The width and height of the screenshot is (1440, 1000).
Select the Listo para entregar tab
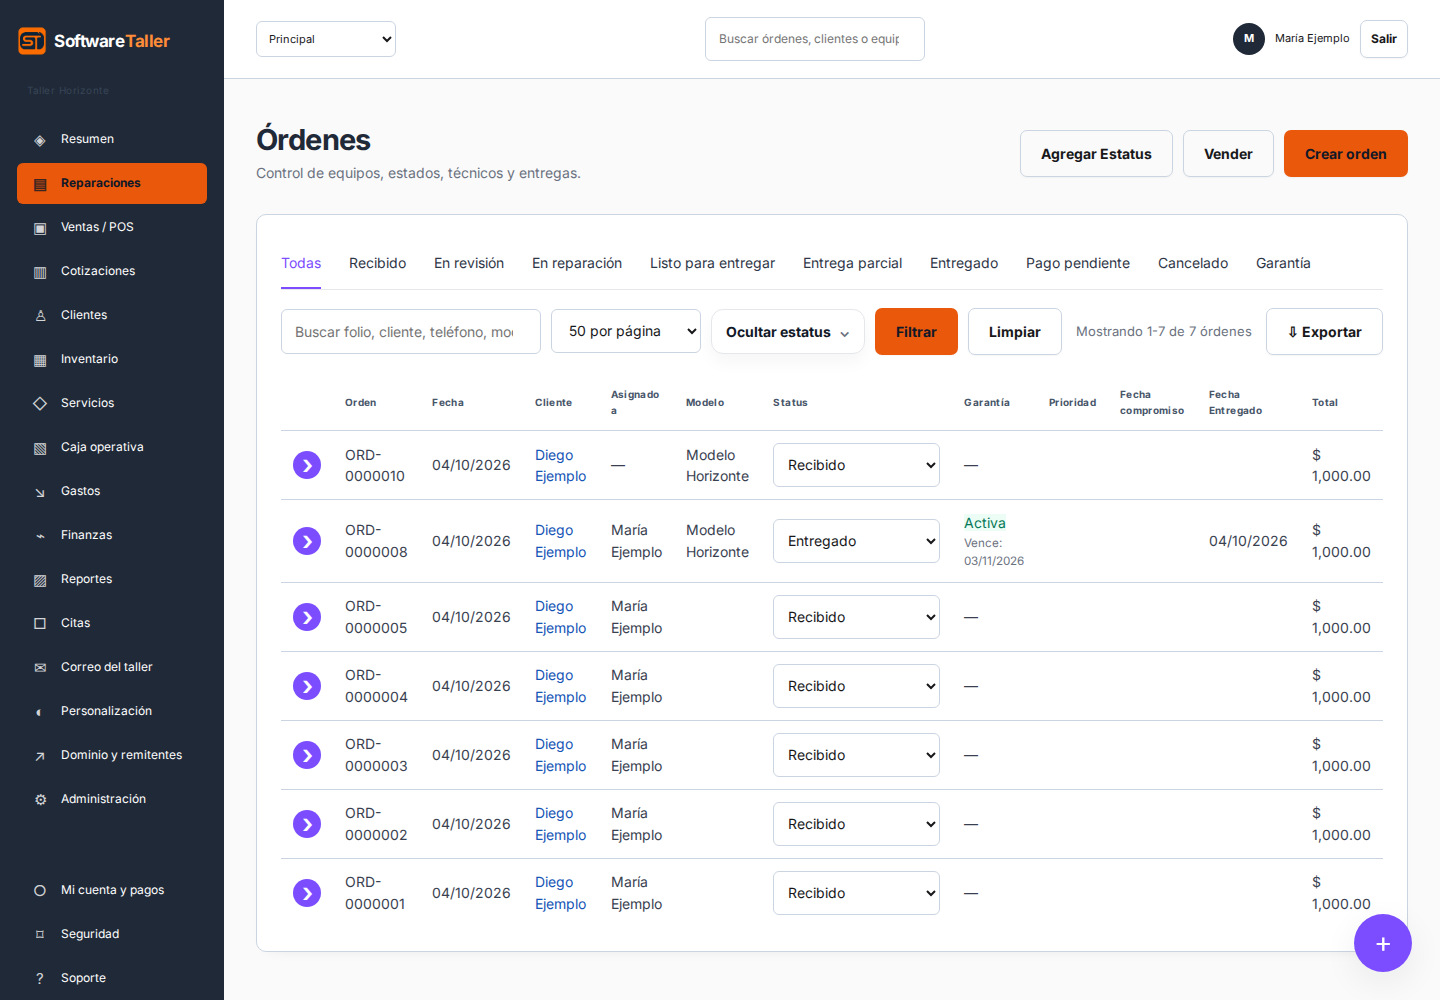click(x=712, y=263)
